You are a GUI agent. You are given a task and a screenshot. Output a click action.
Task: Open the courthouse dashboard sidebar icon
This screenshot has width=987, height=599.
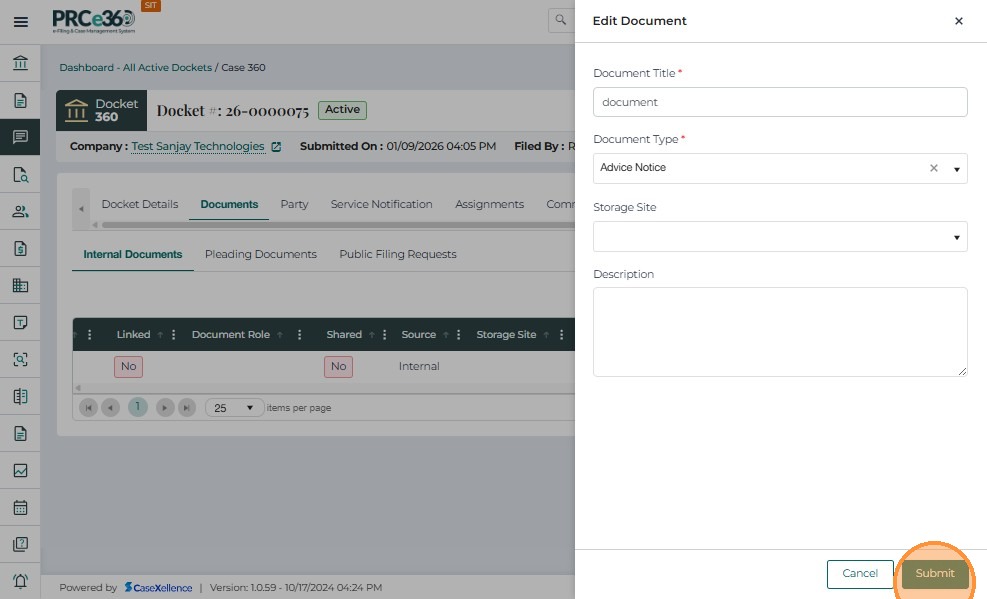click(x=20, y=63)
